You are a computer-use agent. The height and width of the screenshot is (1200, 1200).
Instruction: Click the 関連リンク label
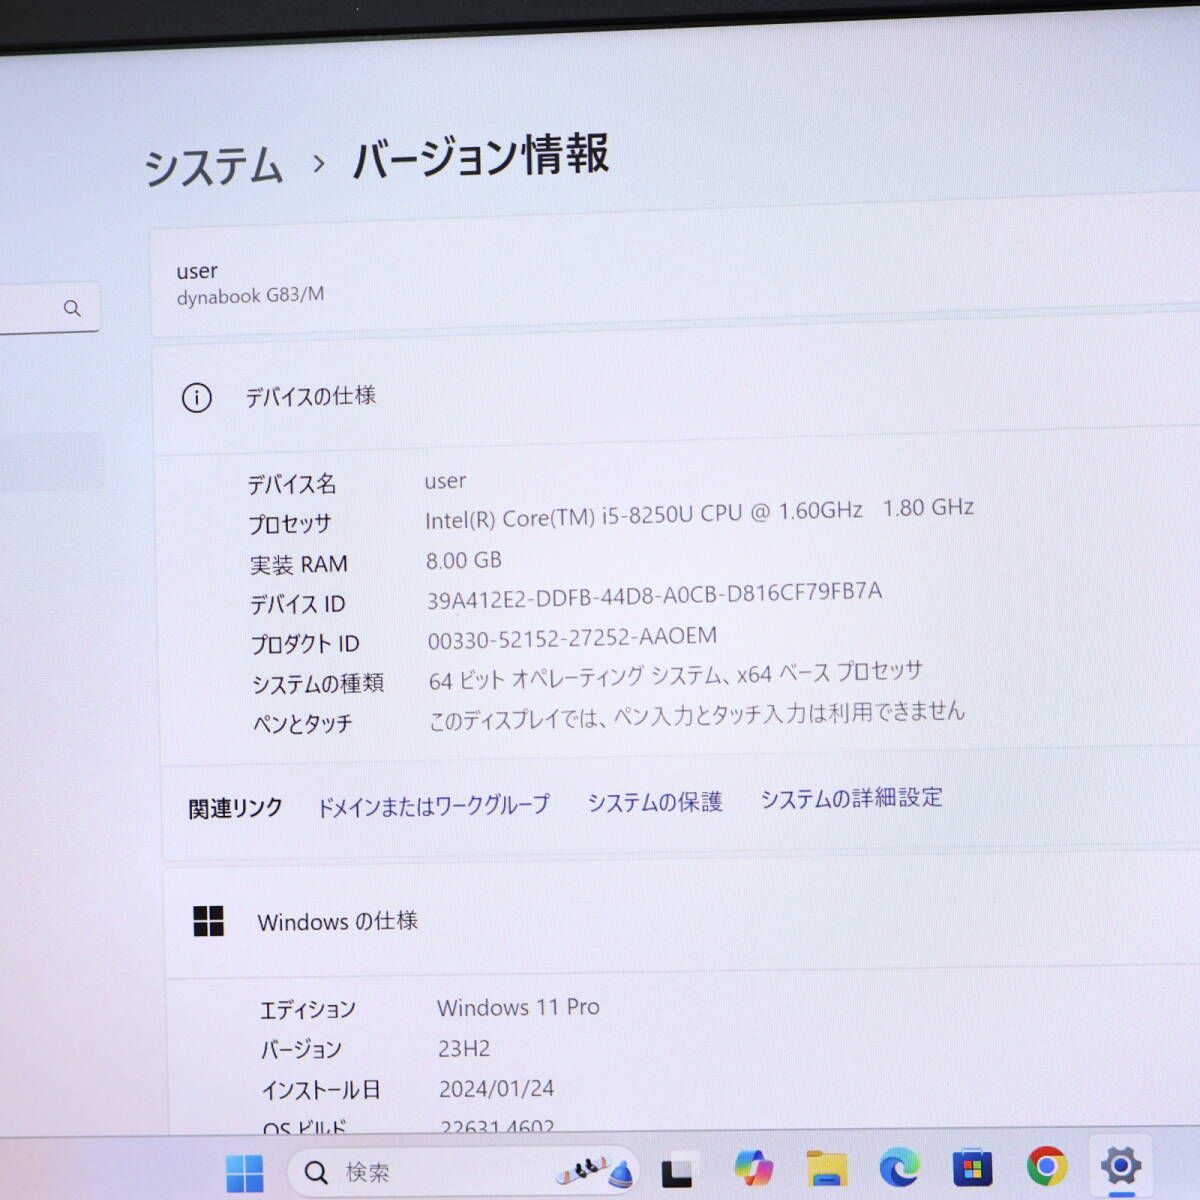coord(236,808)
